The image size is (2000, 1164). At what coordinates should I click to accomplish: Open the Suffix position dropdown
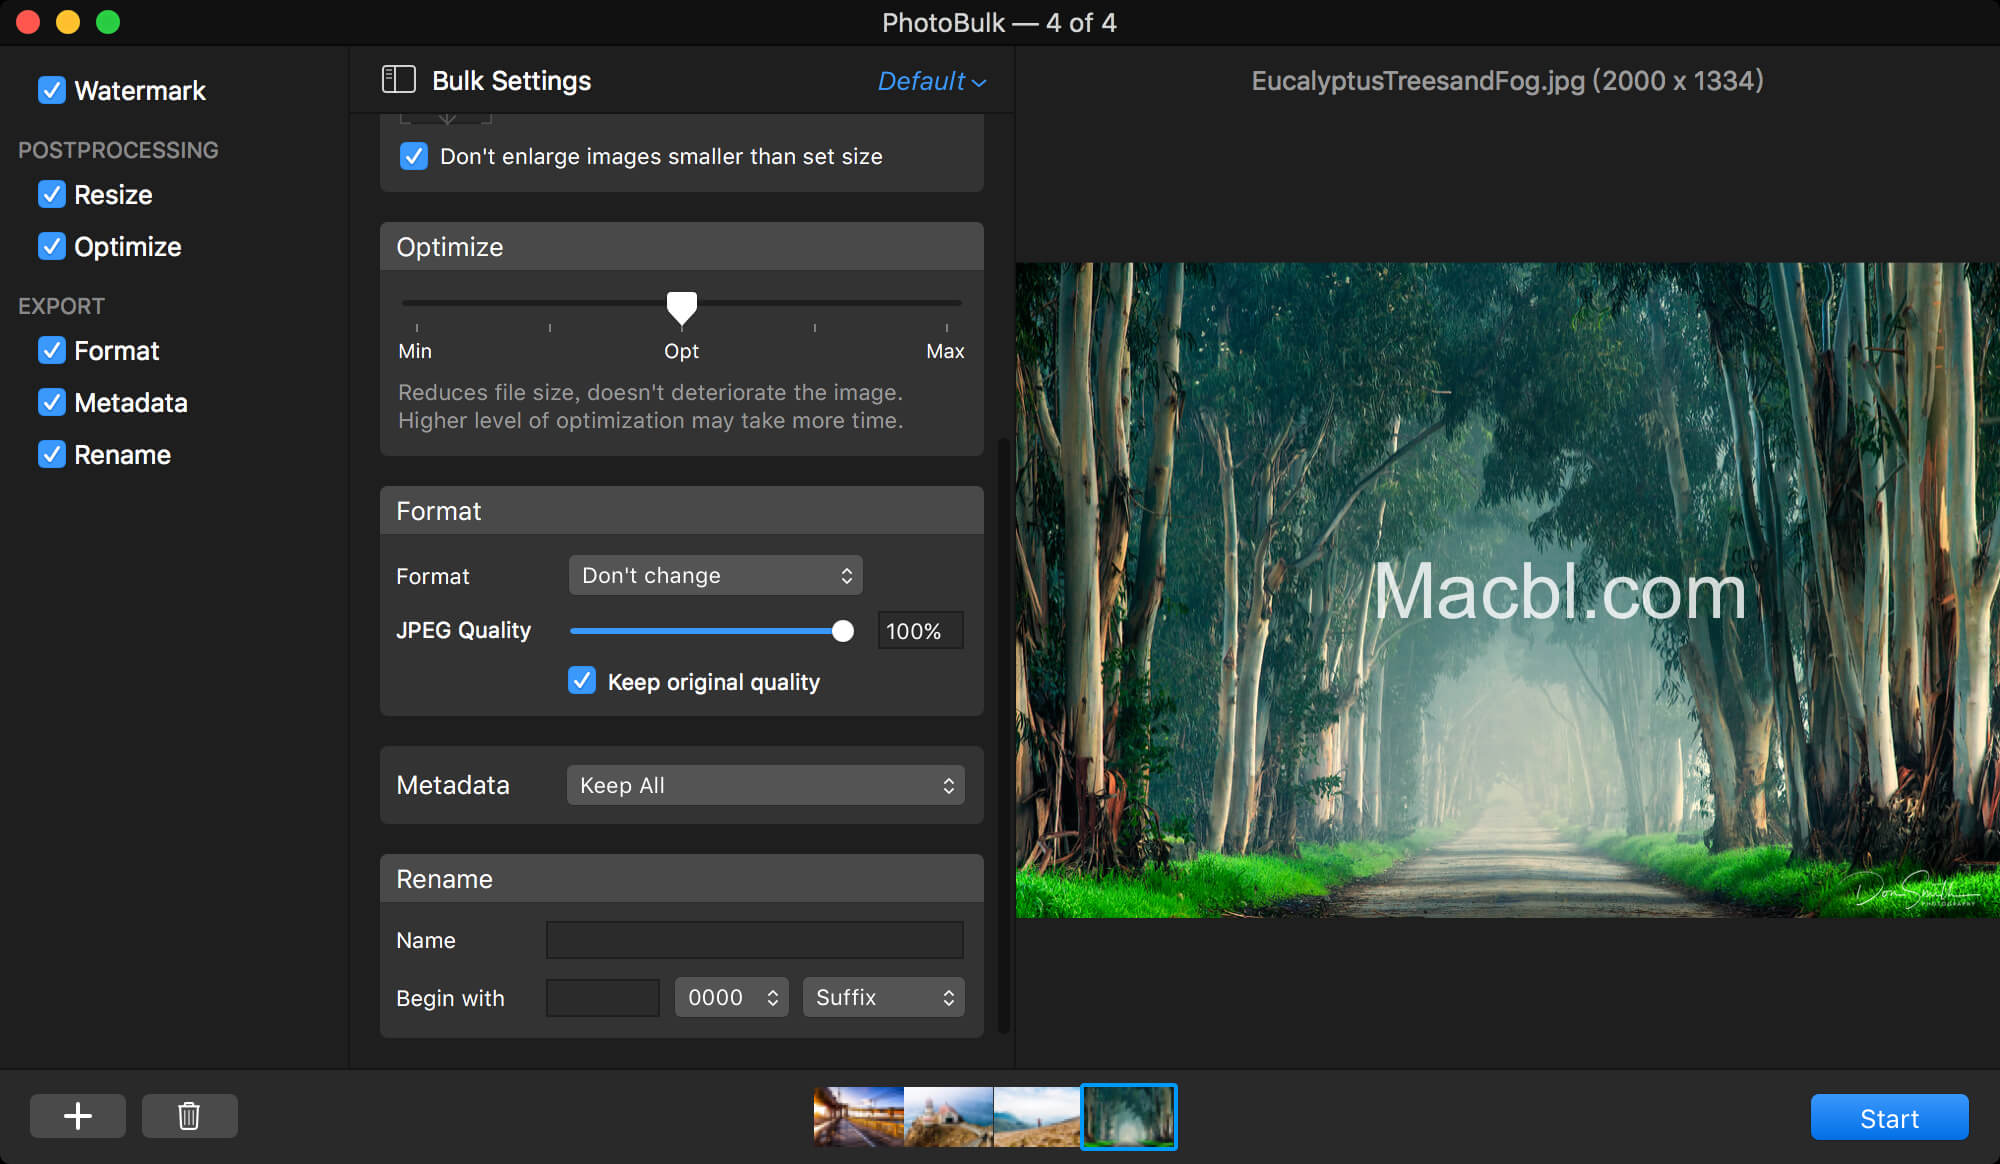pyautogui.click(x=884, y=997)
